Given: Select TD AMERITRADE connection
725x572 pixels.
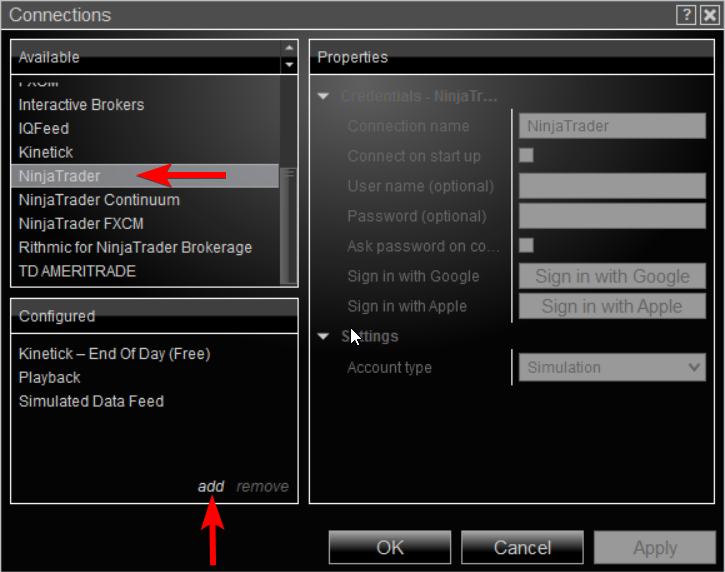Looking at the screenshot, I should tap(145, 271).
